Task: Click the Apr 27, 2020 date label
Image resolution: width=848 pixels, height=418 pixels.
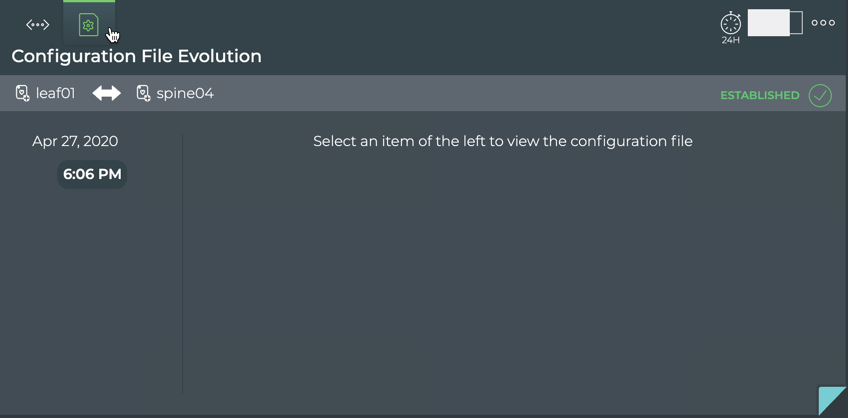Action: (x=75, y=141)
